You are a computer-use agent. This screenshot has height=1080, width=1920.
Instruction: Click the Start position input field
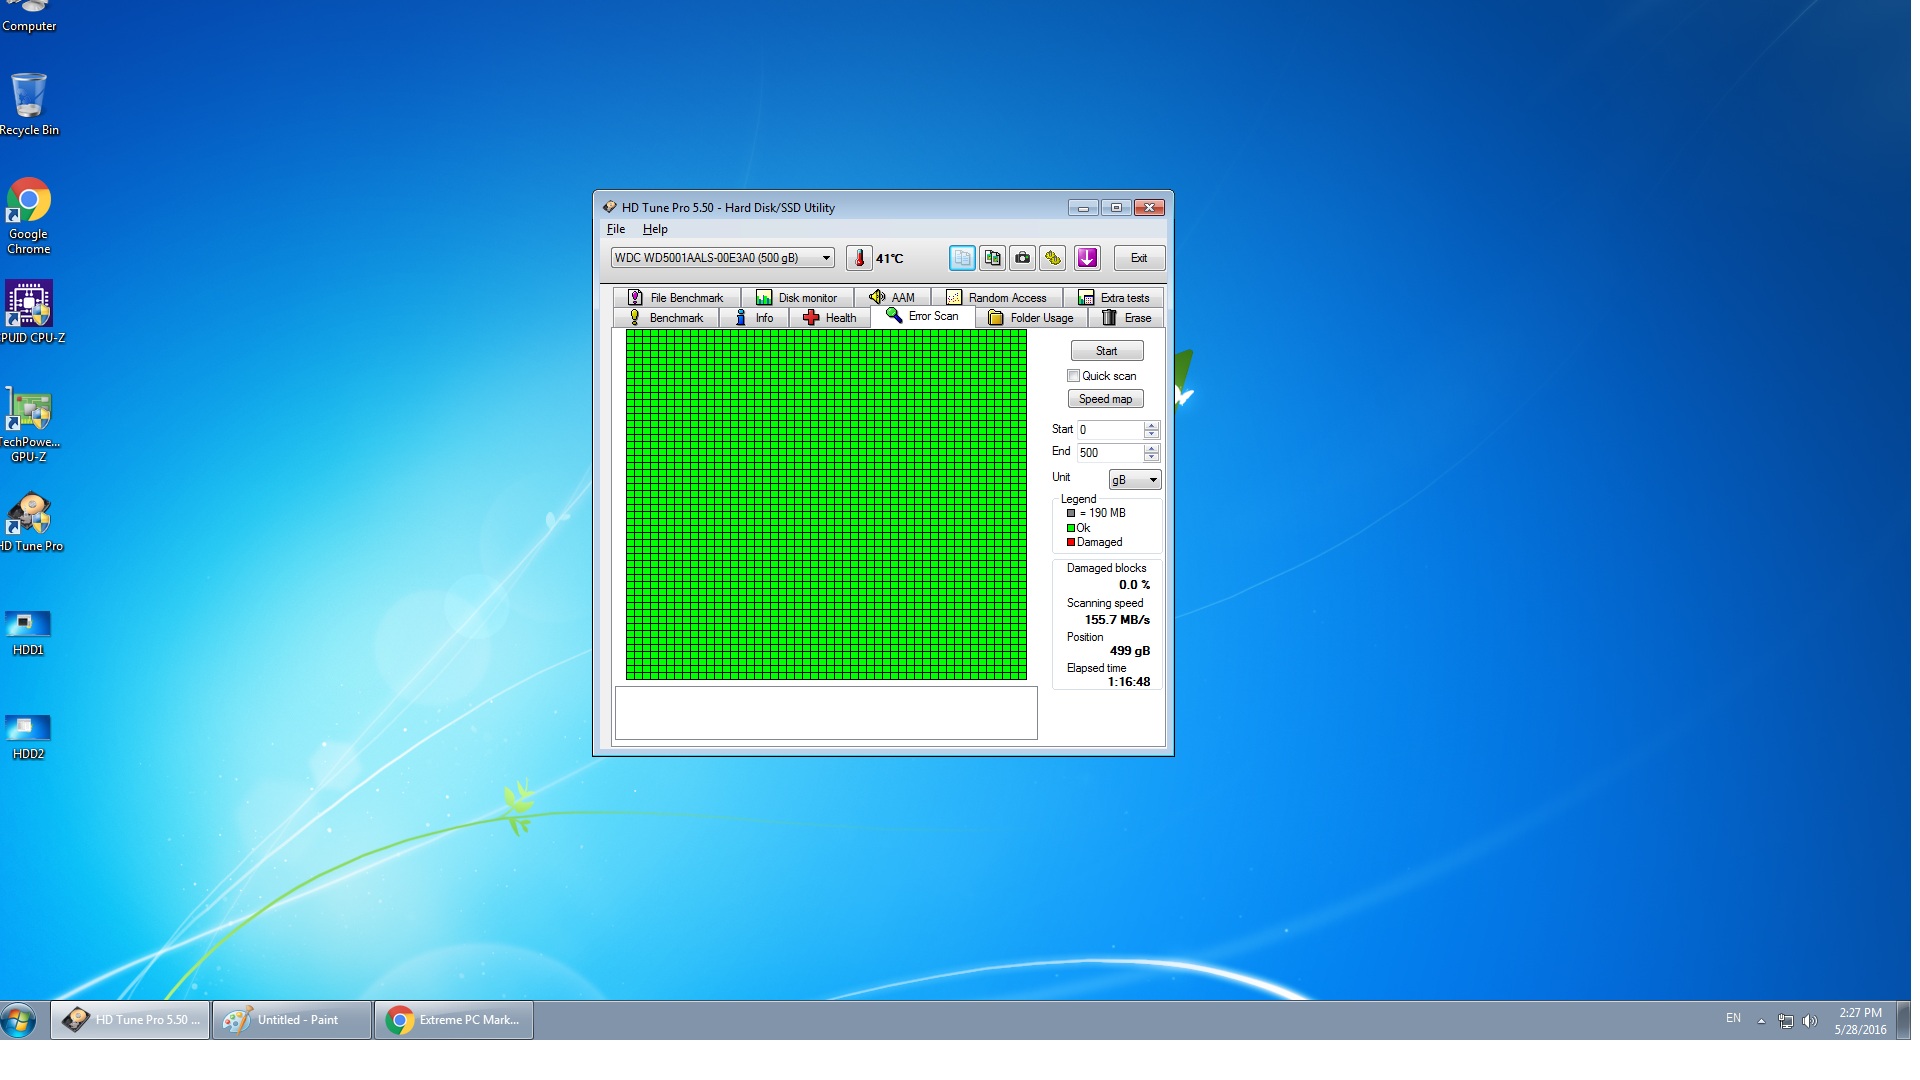click(x=1109, y=430)
